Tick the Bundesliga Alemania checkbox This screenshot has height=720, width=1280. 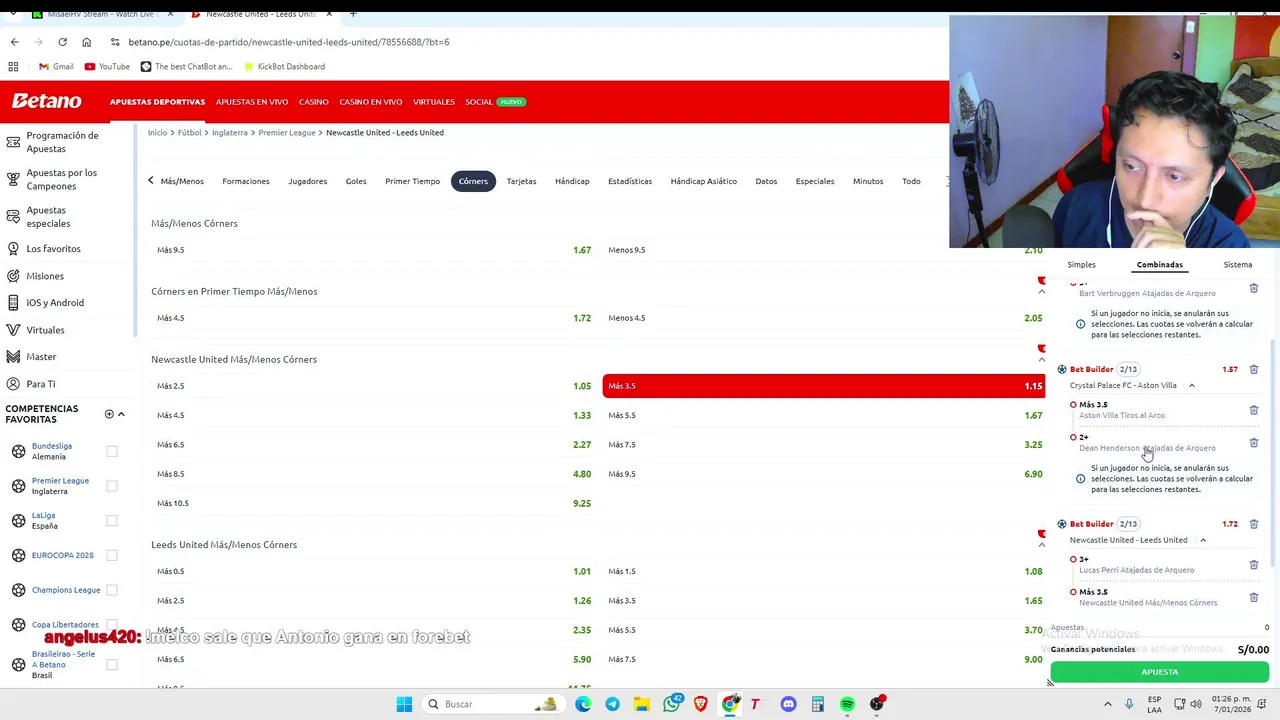click(112, 452)
